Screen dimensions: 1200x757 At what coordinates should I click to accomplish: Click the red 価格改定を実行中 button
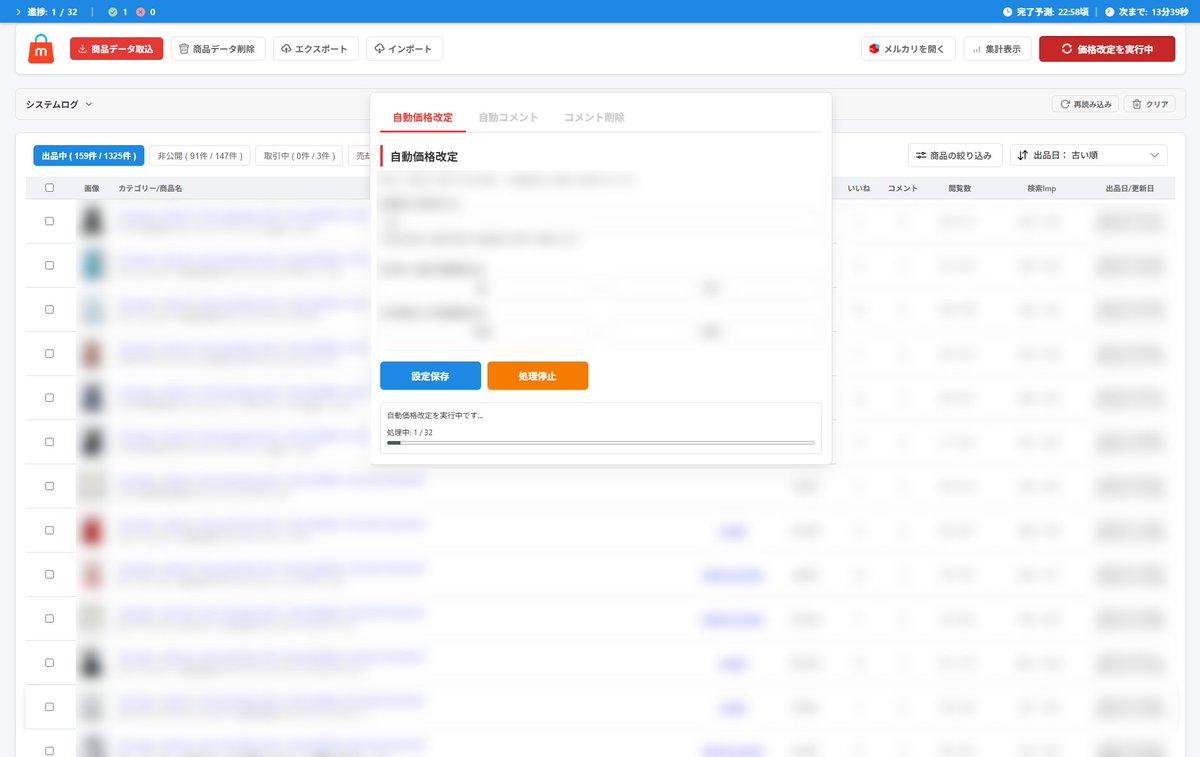pyautogui.click(x=1107, y=49)
